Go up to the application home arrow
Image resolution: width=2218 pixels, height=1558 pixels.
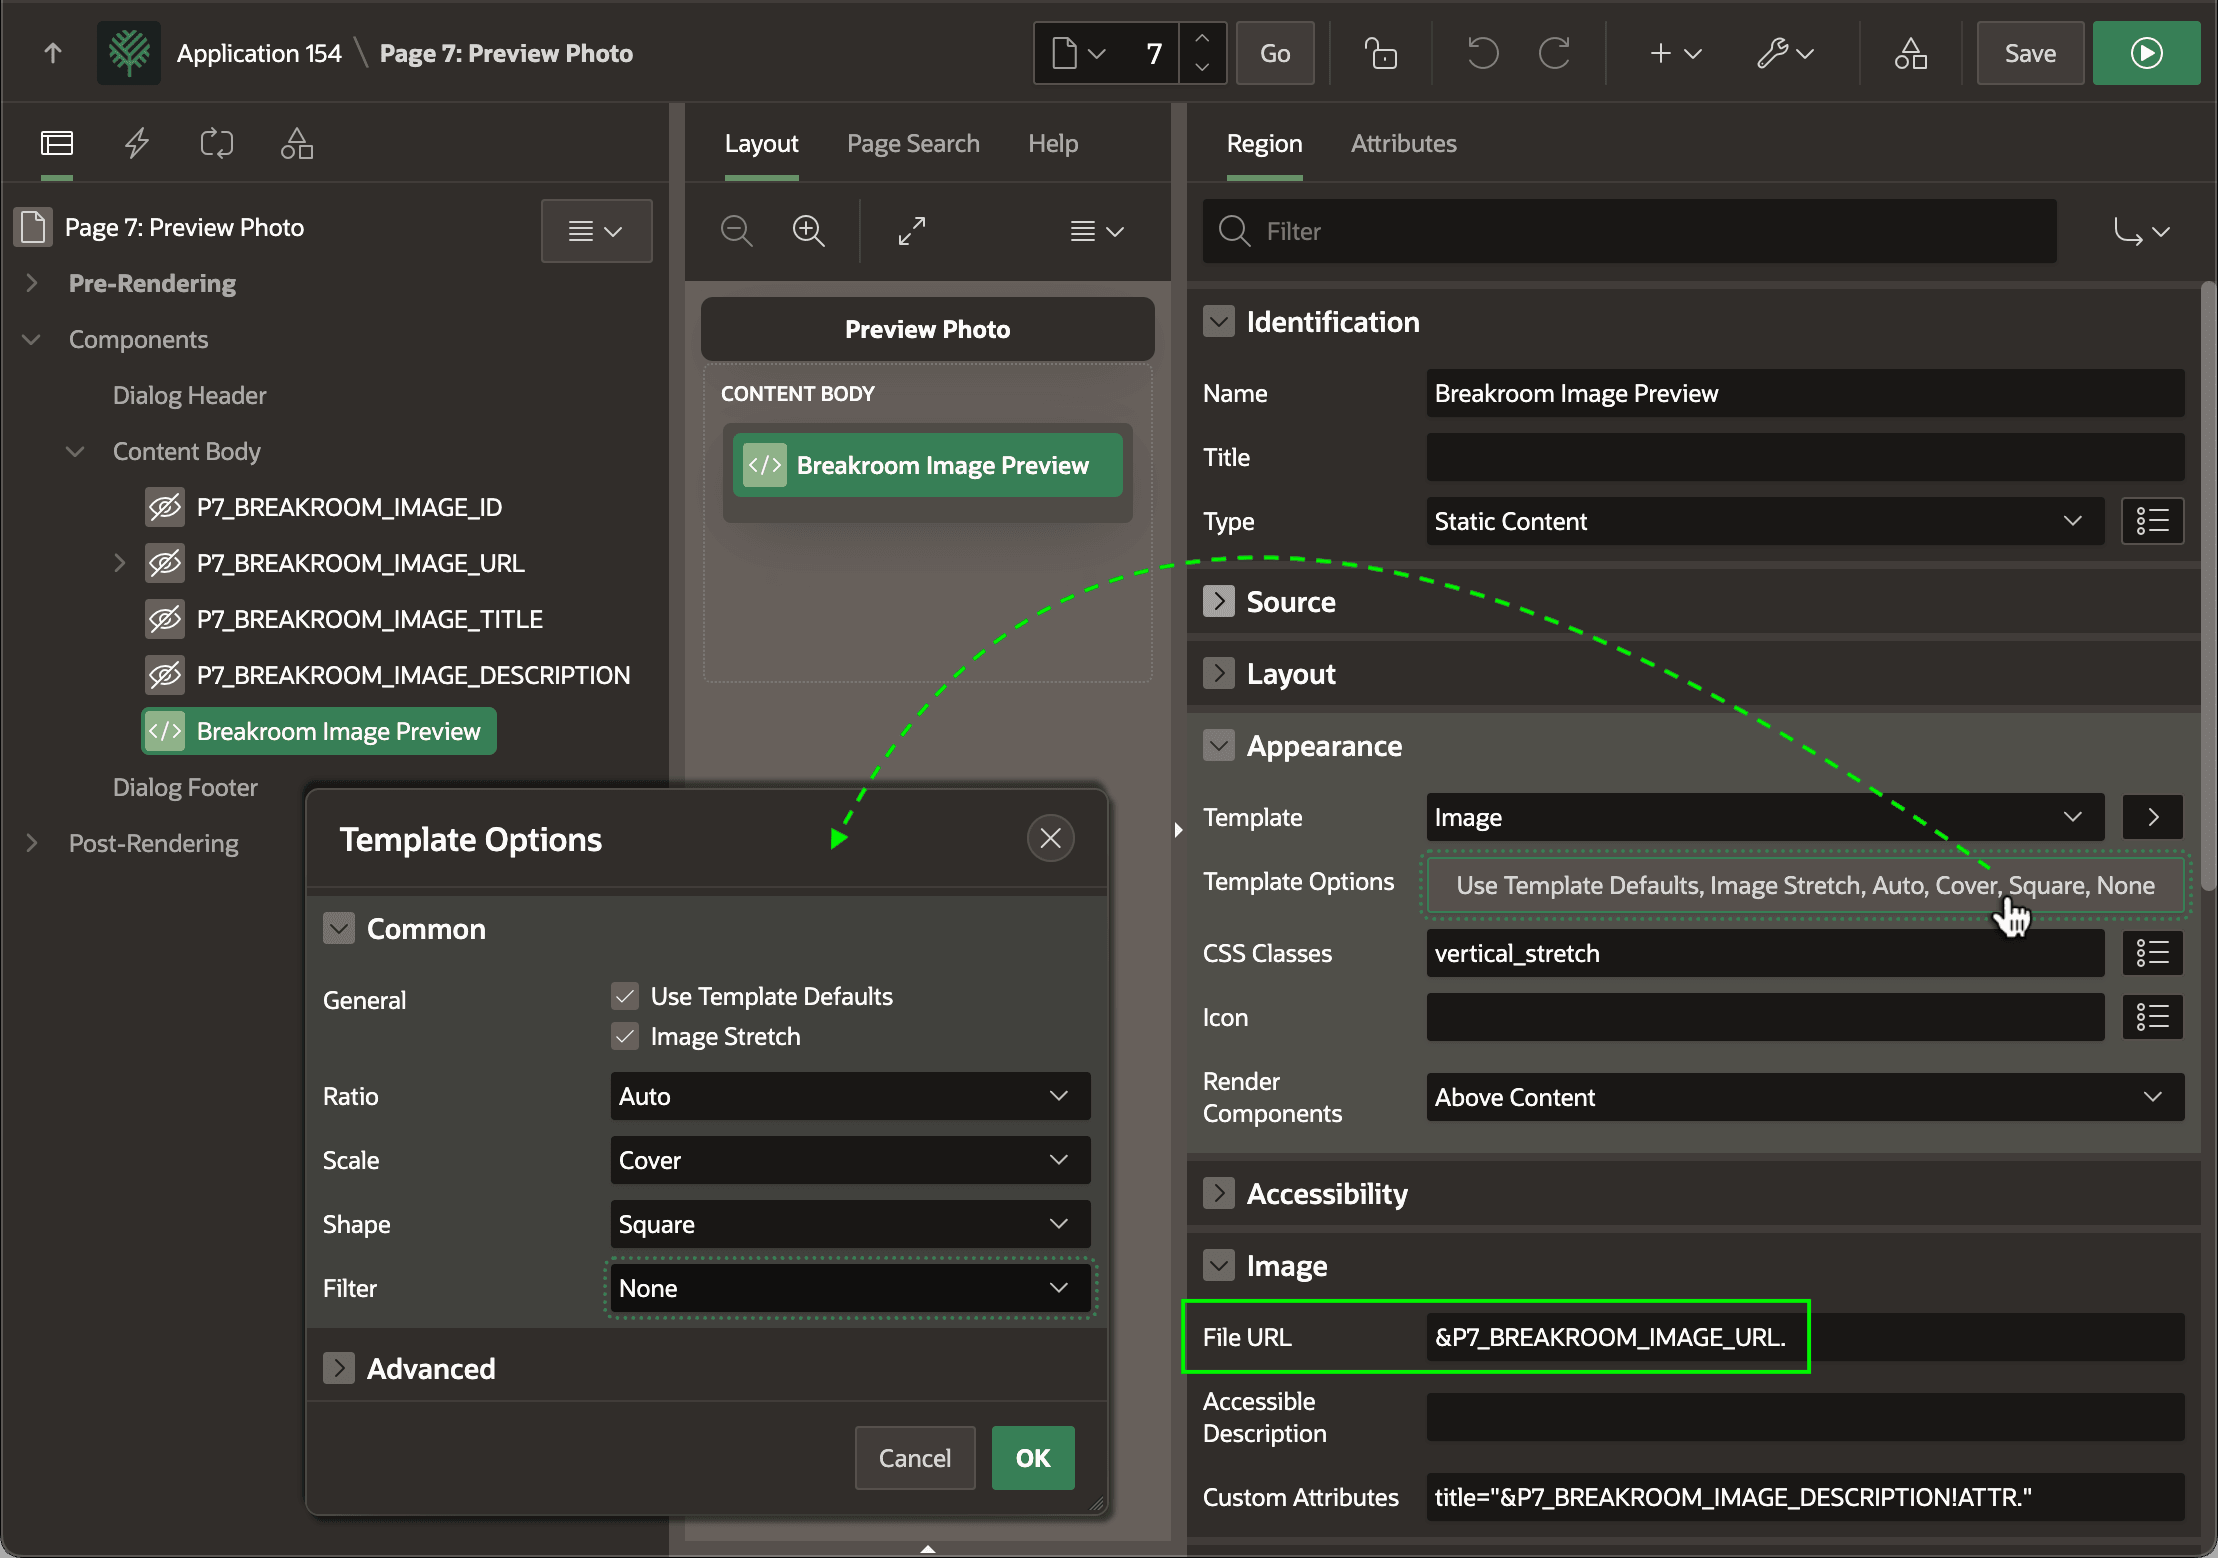(x=53, y=53)
